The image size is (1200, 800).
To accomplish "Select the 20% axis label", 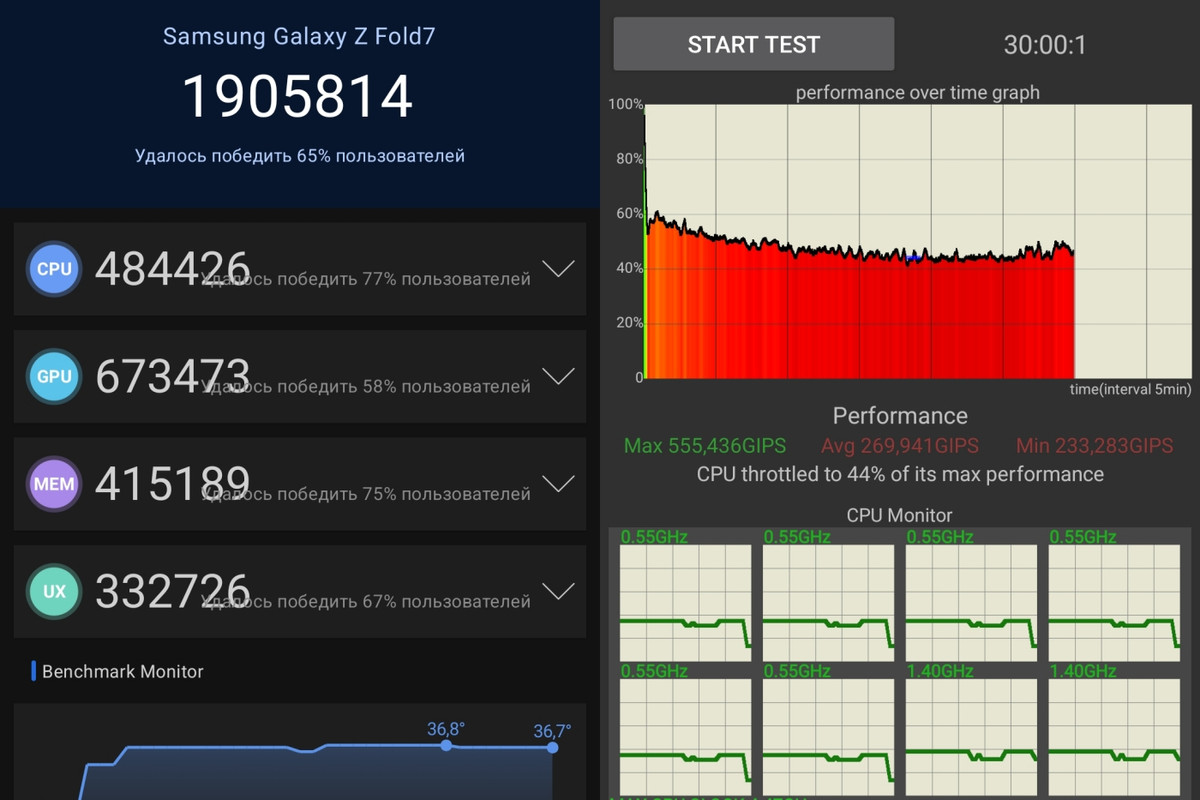I will tap(630, 323).
